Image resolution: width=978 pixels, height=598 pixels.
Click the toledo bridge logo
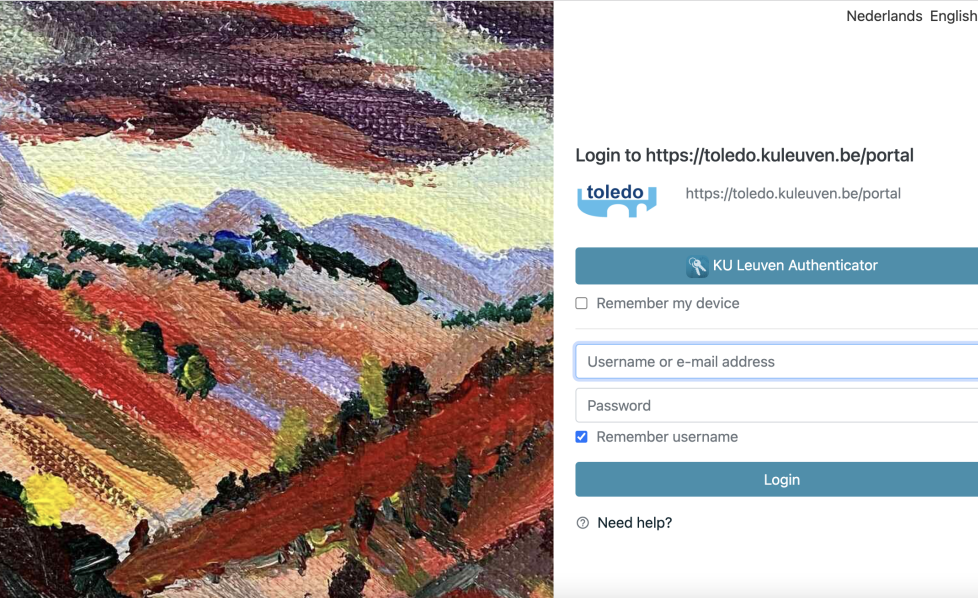click(x=616, y=200)
